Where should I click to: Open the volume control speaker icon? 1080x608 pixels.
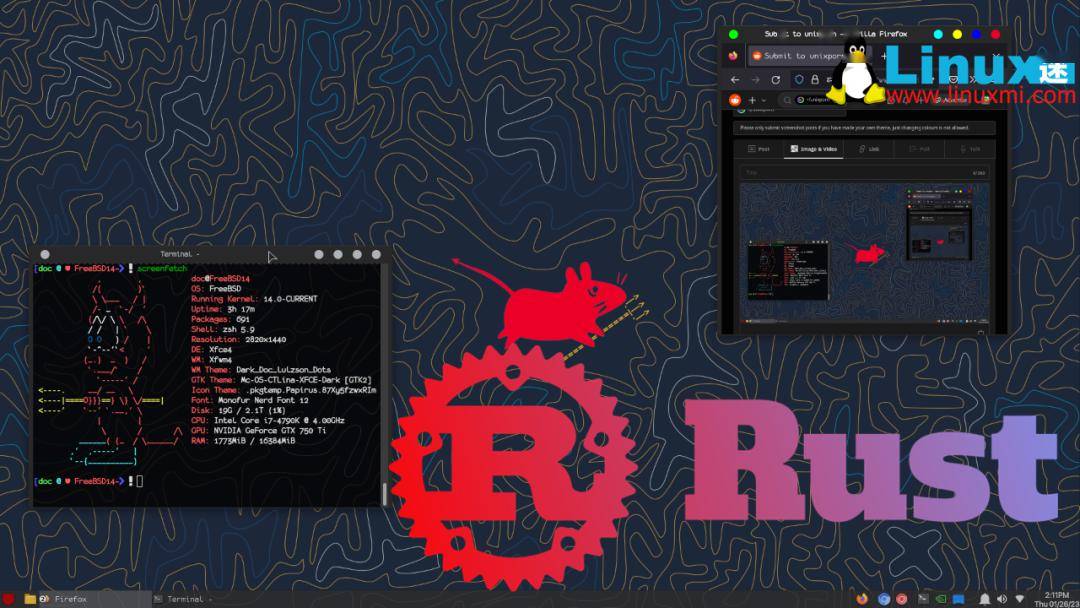1002,599
